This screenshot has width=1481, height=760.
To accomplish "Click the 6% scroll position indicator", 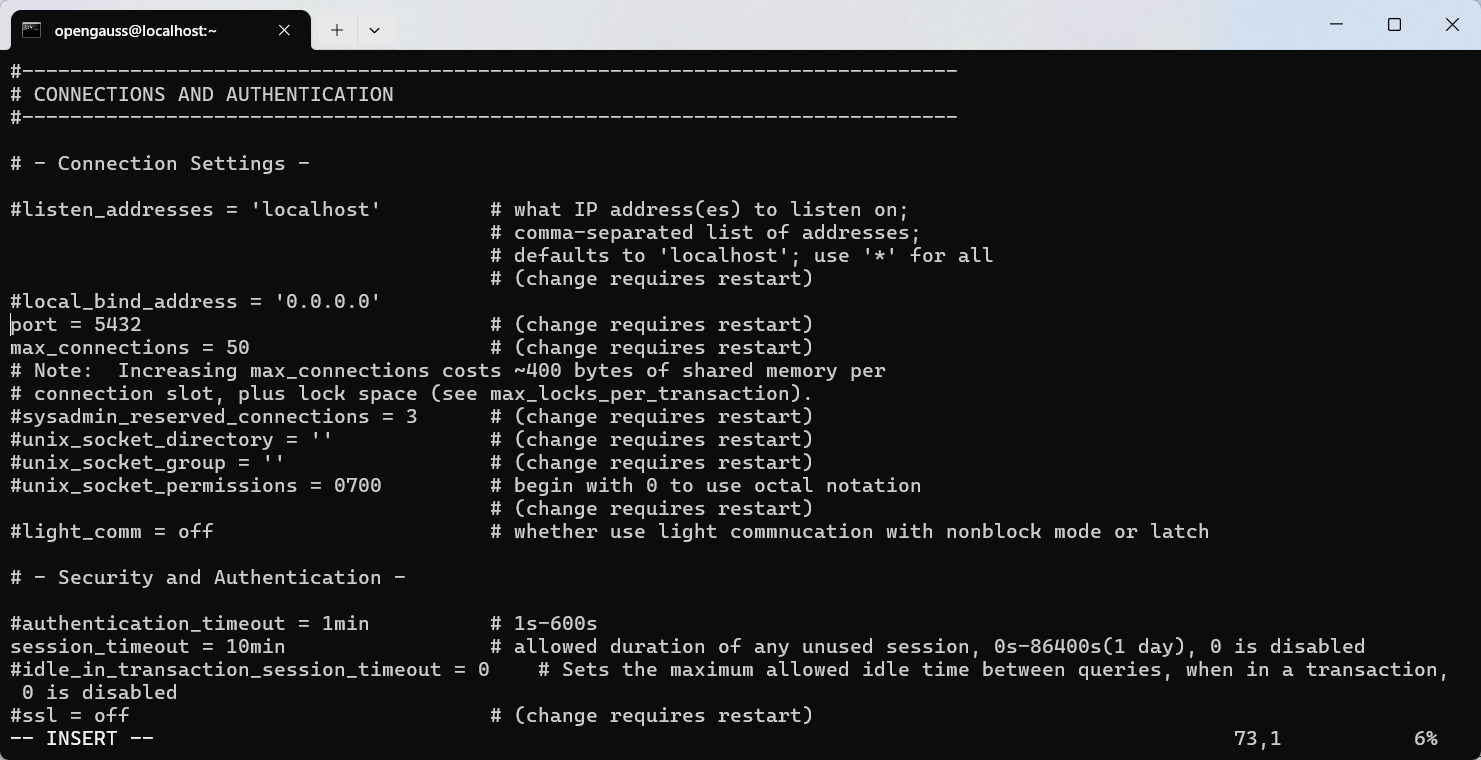I will (x=1425, y=738).
